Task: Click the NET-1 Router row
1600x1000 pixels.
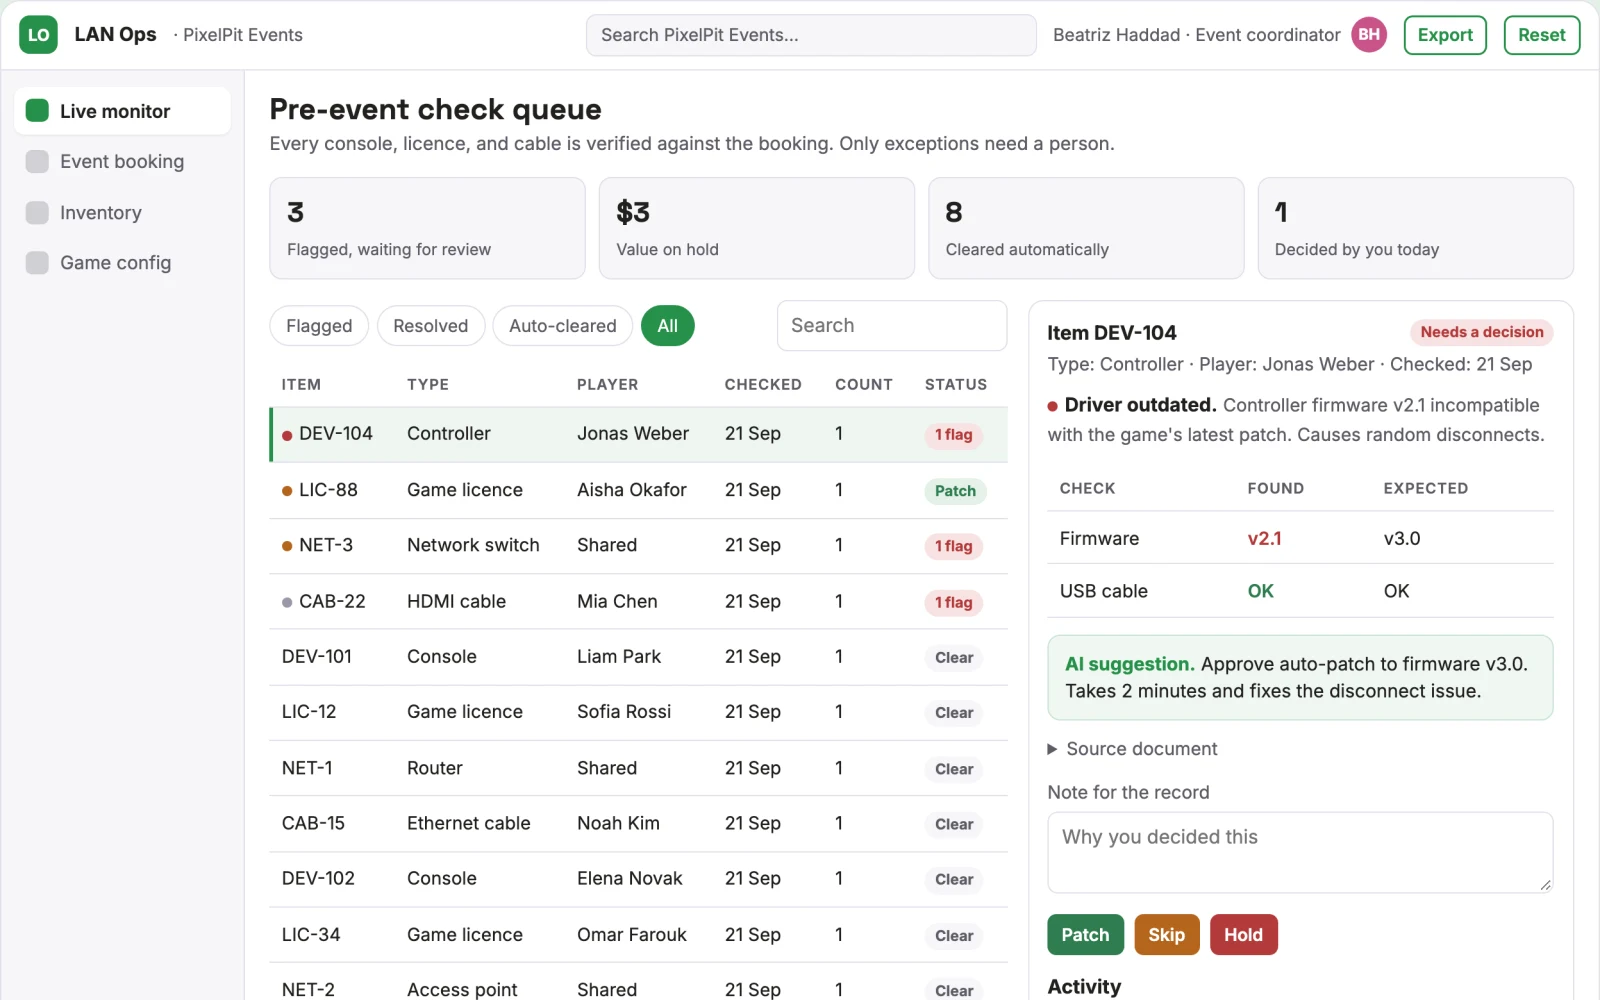Action: (x=638, y=768)
